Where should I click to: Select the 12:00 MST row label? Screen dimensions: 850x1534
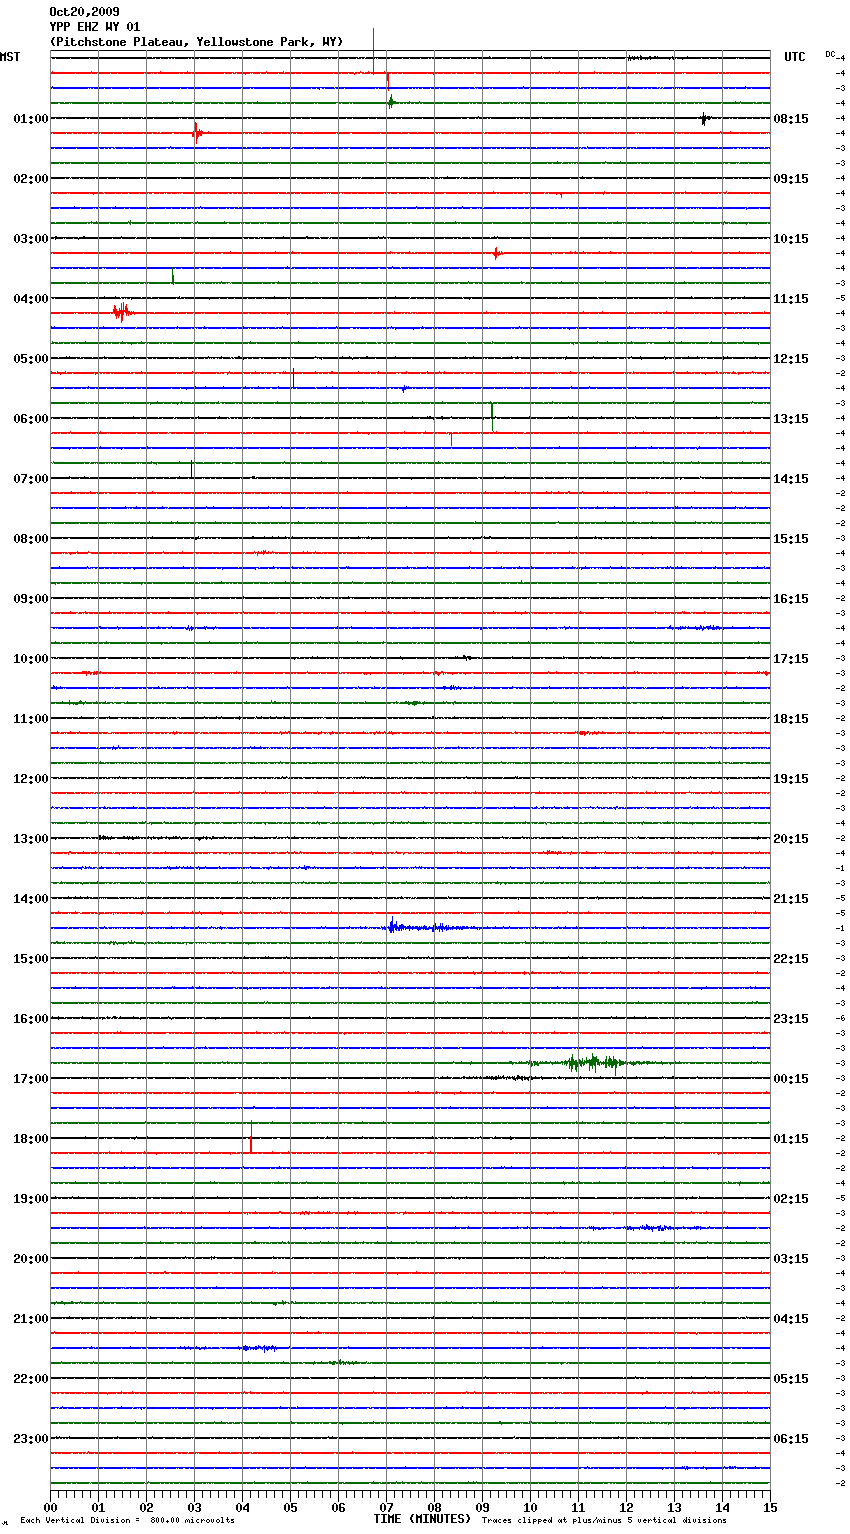(x=31, y=779)
